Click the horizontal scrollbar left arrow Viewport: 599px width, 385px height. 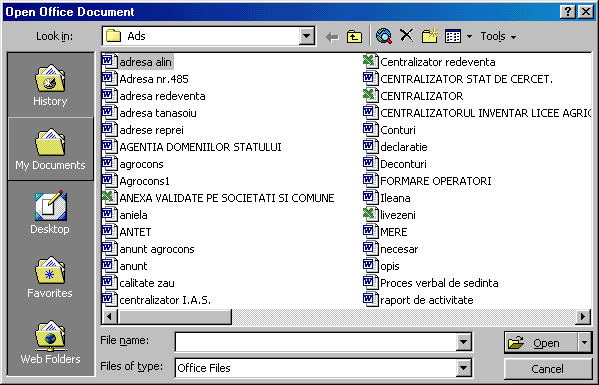click(110, 317)
